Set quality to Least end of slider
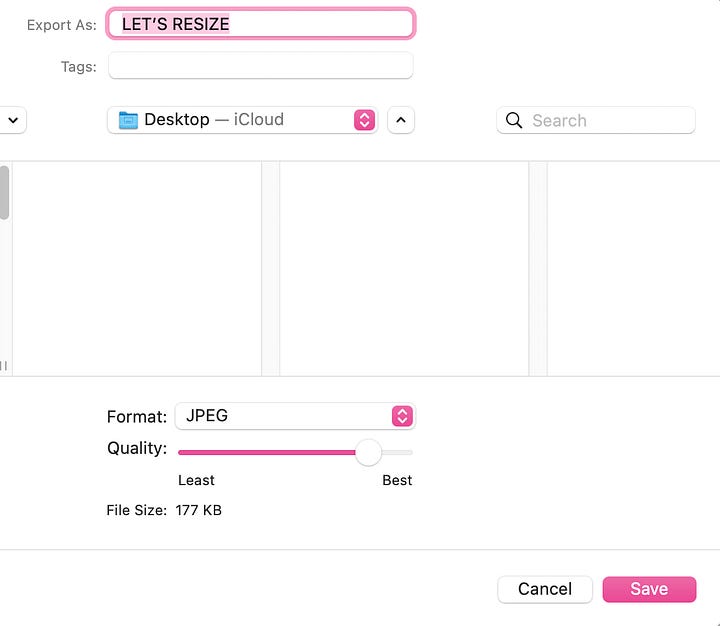 pos(180,452)
